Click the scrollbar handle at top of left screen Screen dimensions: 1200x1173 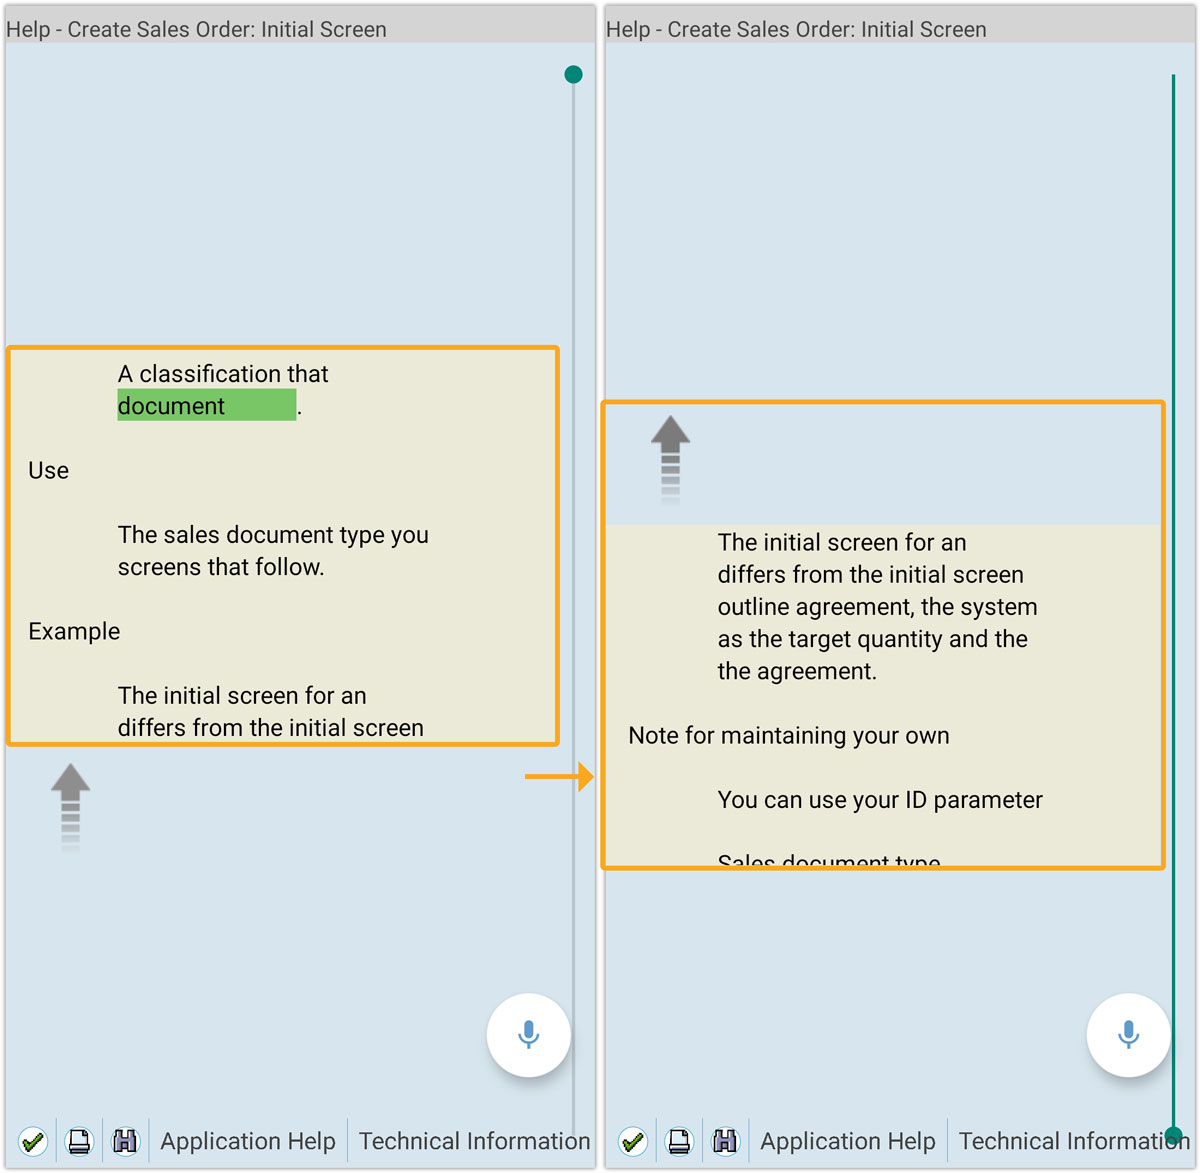coord(573,74)
